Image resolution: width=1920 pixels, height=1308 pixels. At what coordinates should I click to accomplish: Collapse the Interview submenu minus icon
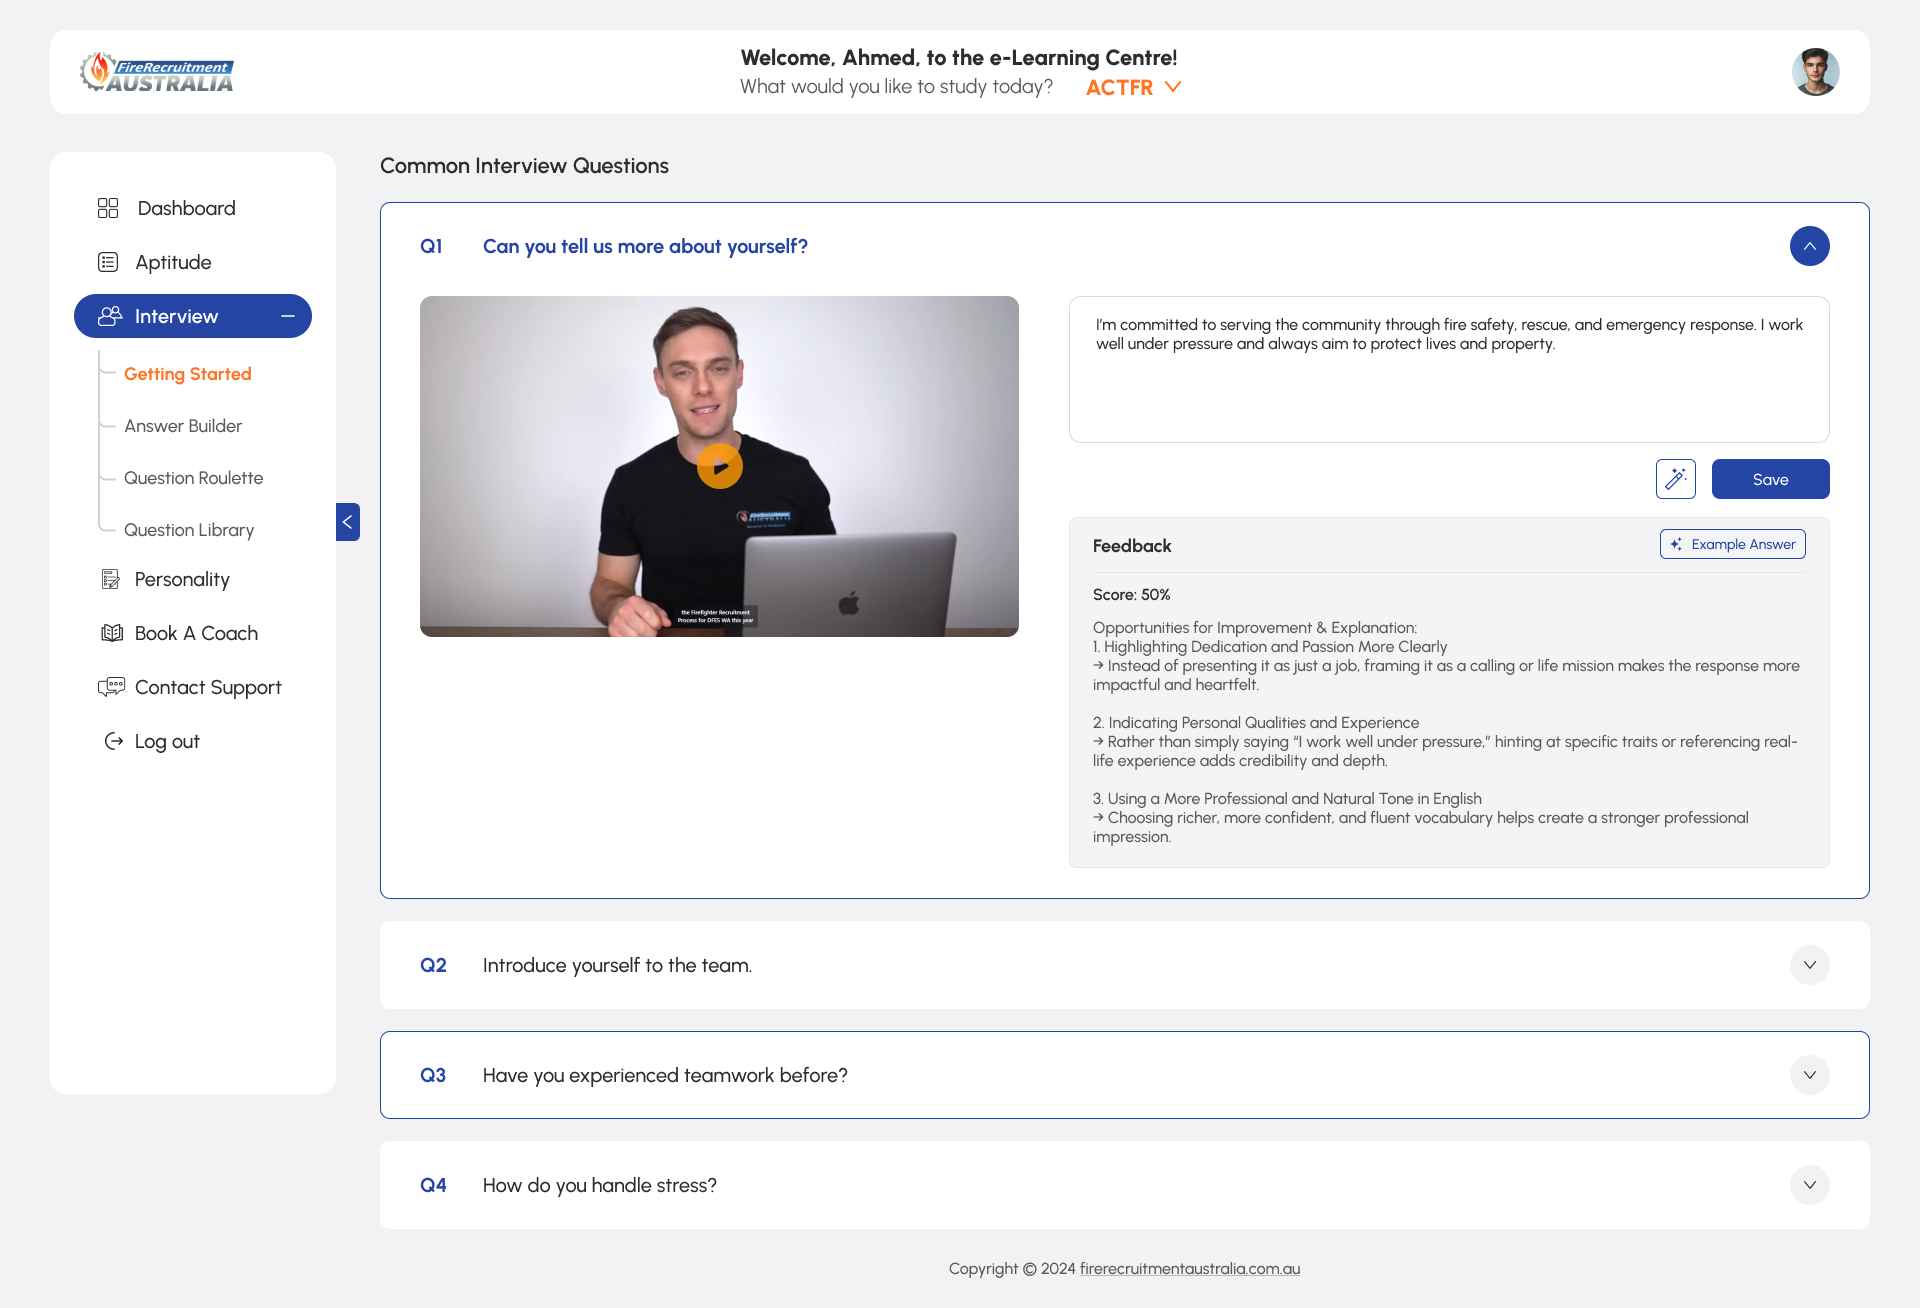pyautogui.click(x=288, y=316)
